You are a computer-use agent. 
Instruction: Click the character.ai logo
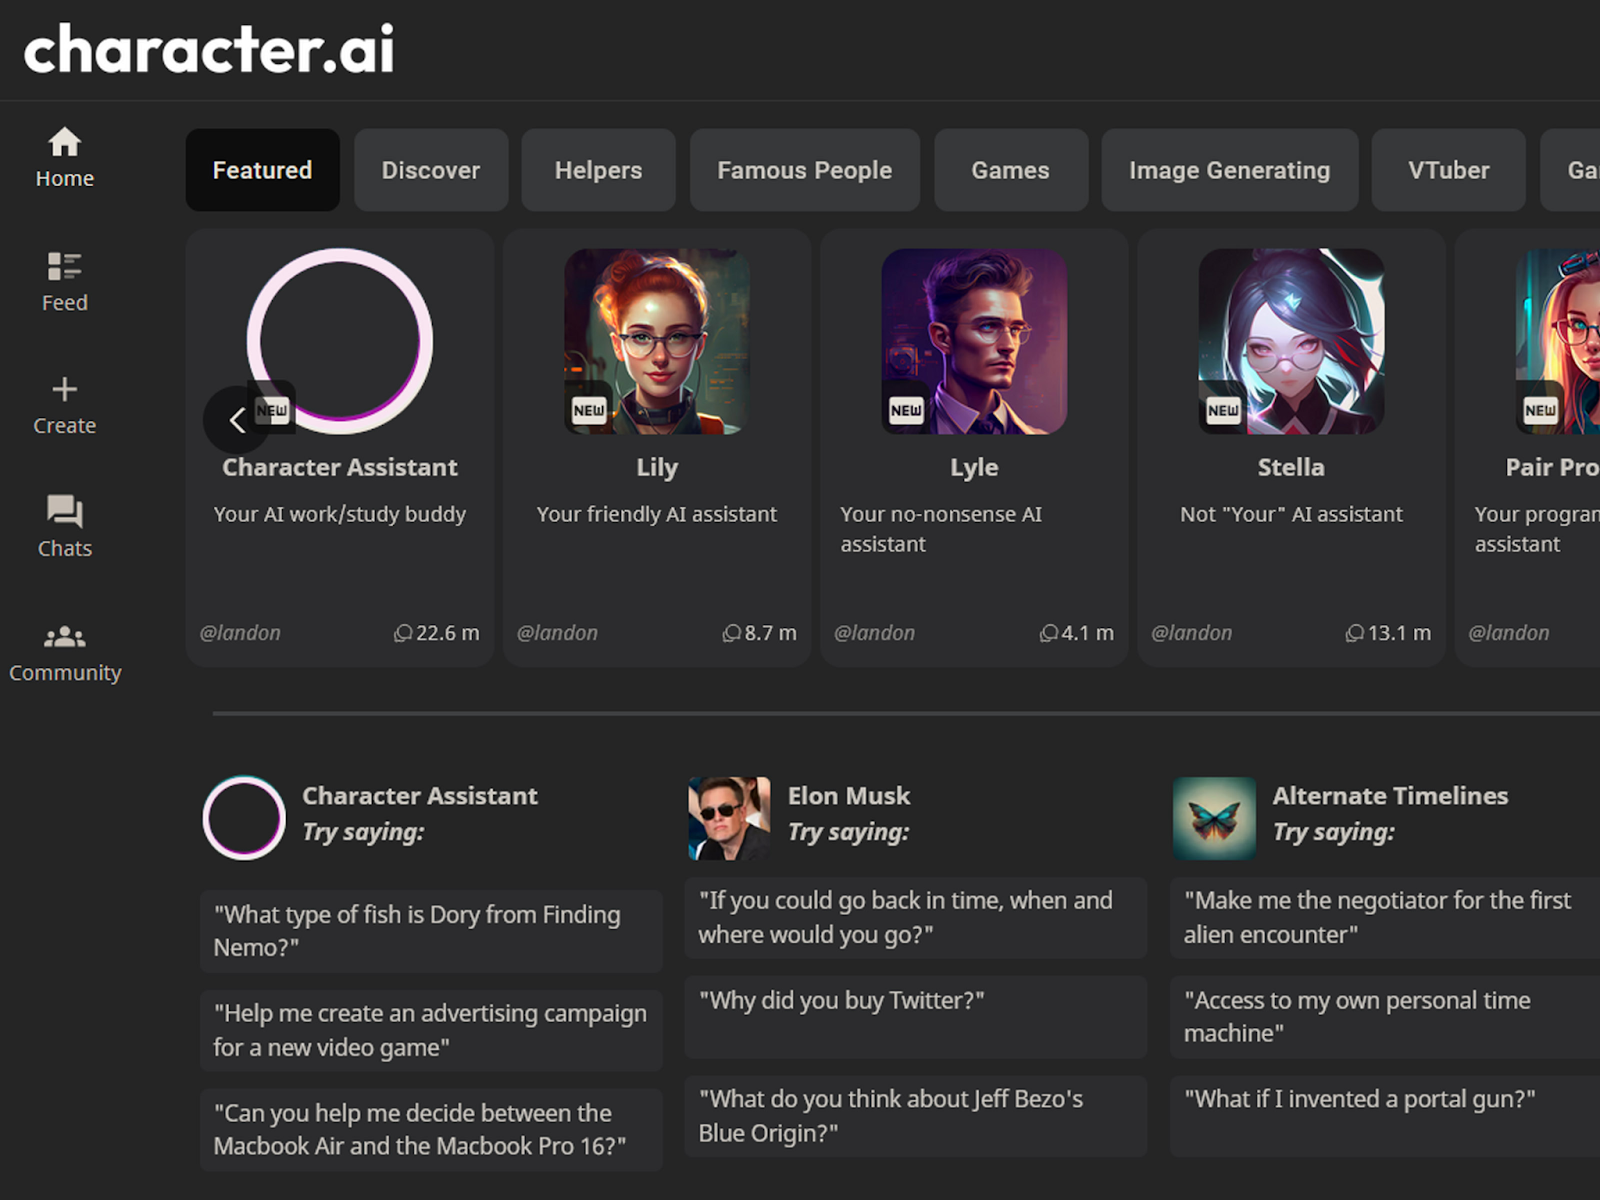click(x=209, y=50)
